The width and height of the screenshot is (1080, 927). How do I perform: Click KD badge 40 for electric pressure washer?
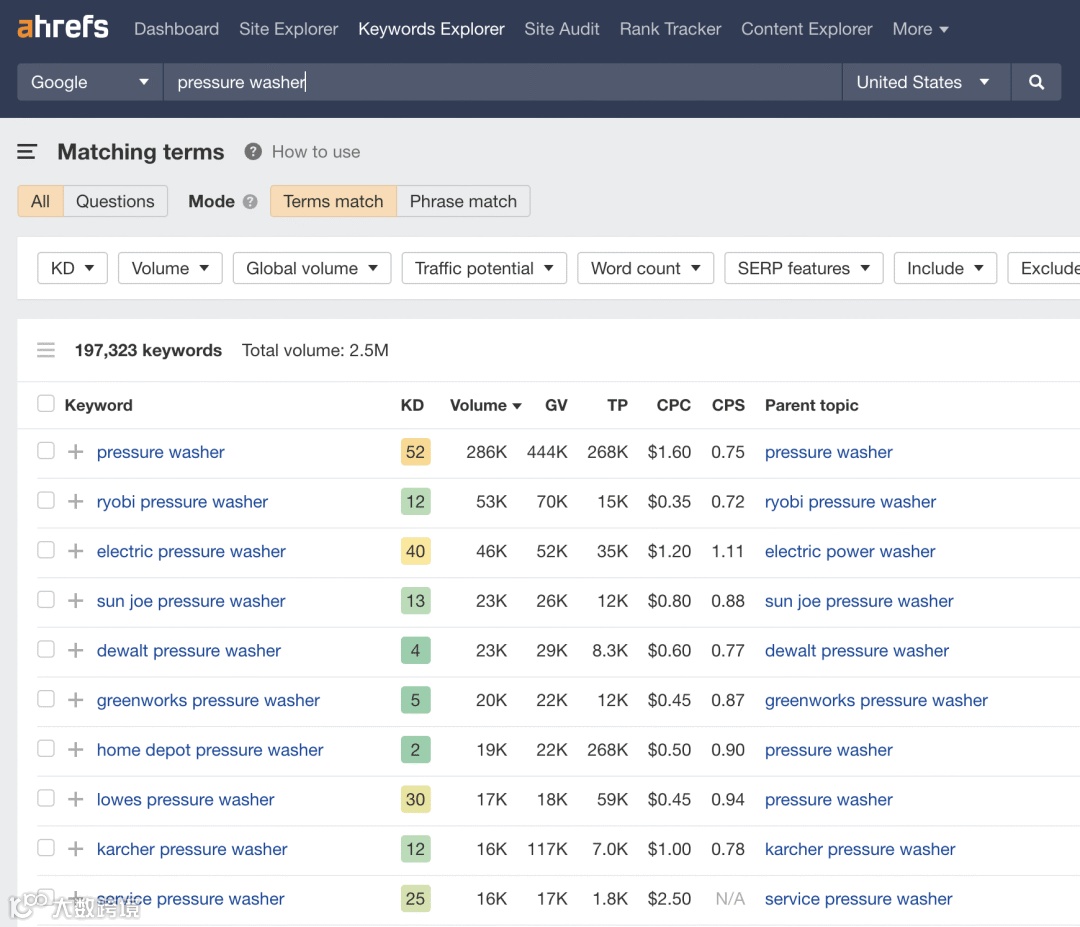(x=415, y=551)
